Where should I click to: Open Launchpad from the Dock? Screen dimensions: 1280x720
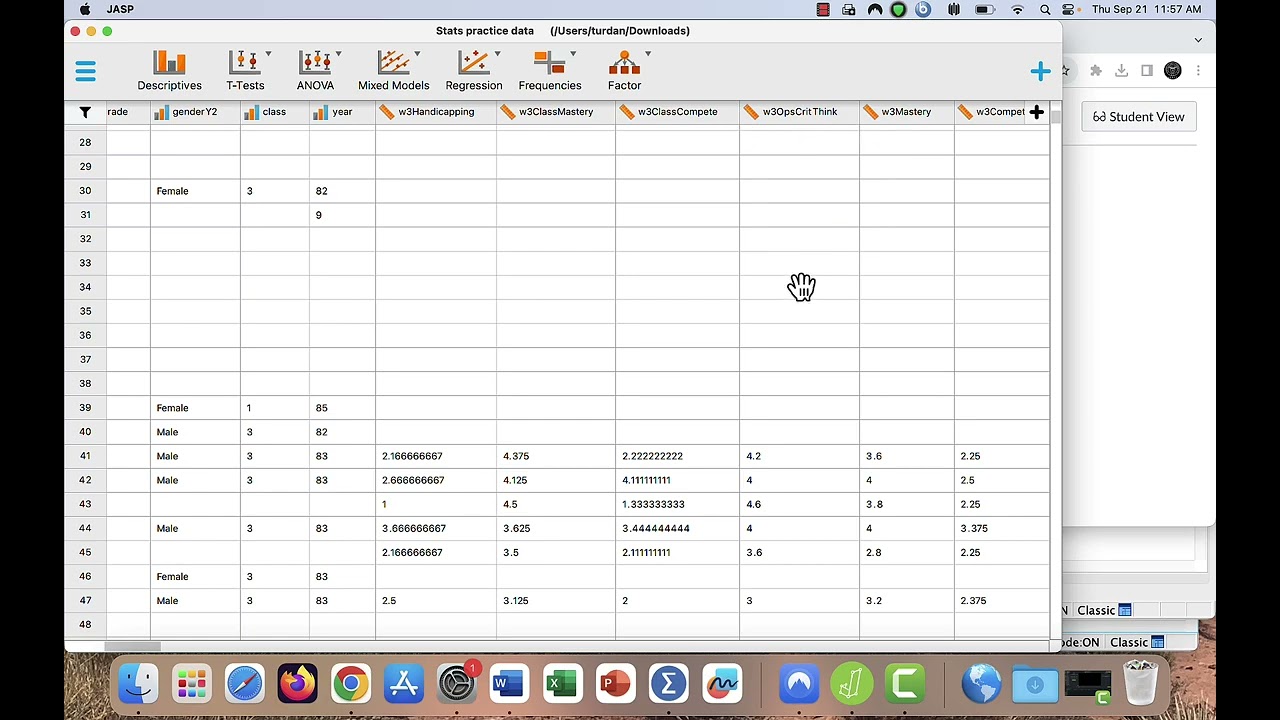[x=192, y=684]
